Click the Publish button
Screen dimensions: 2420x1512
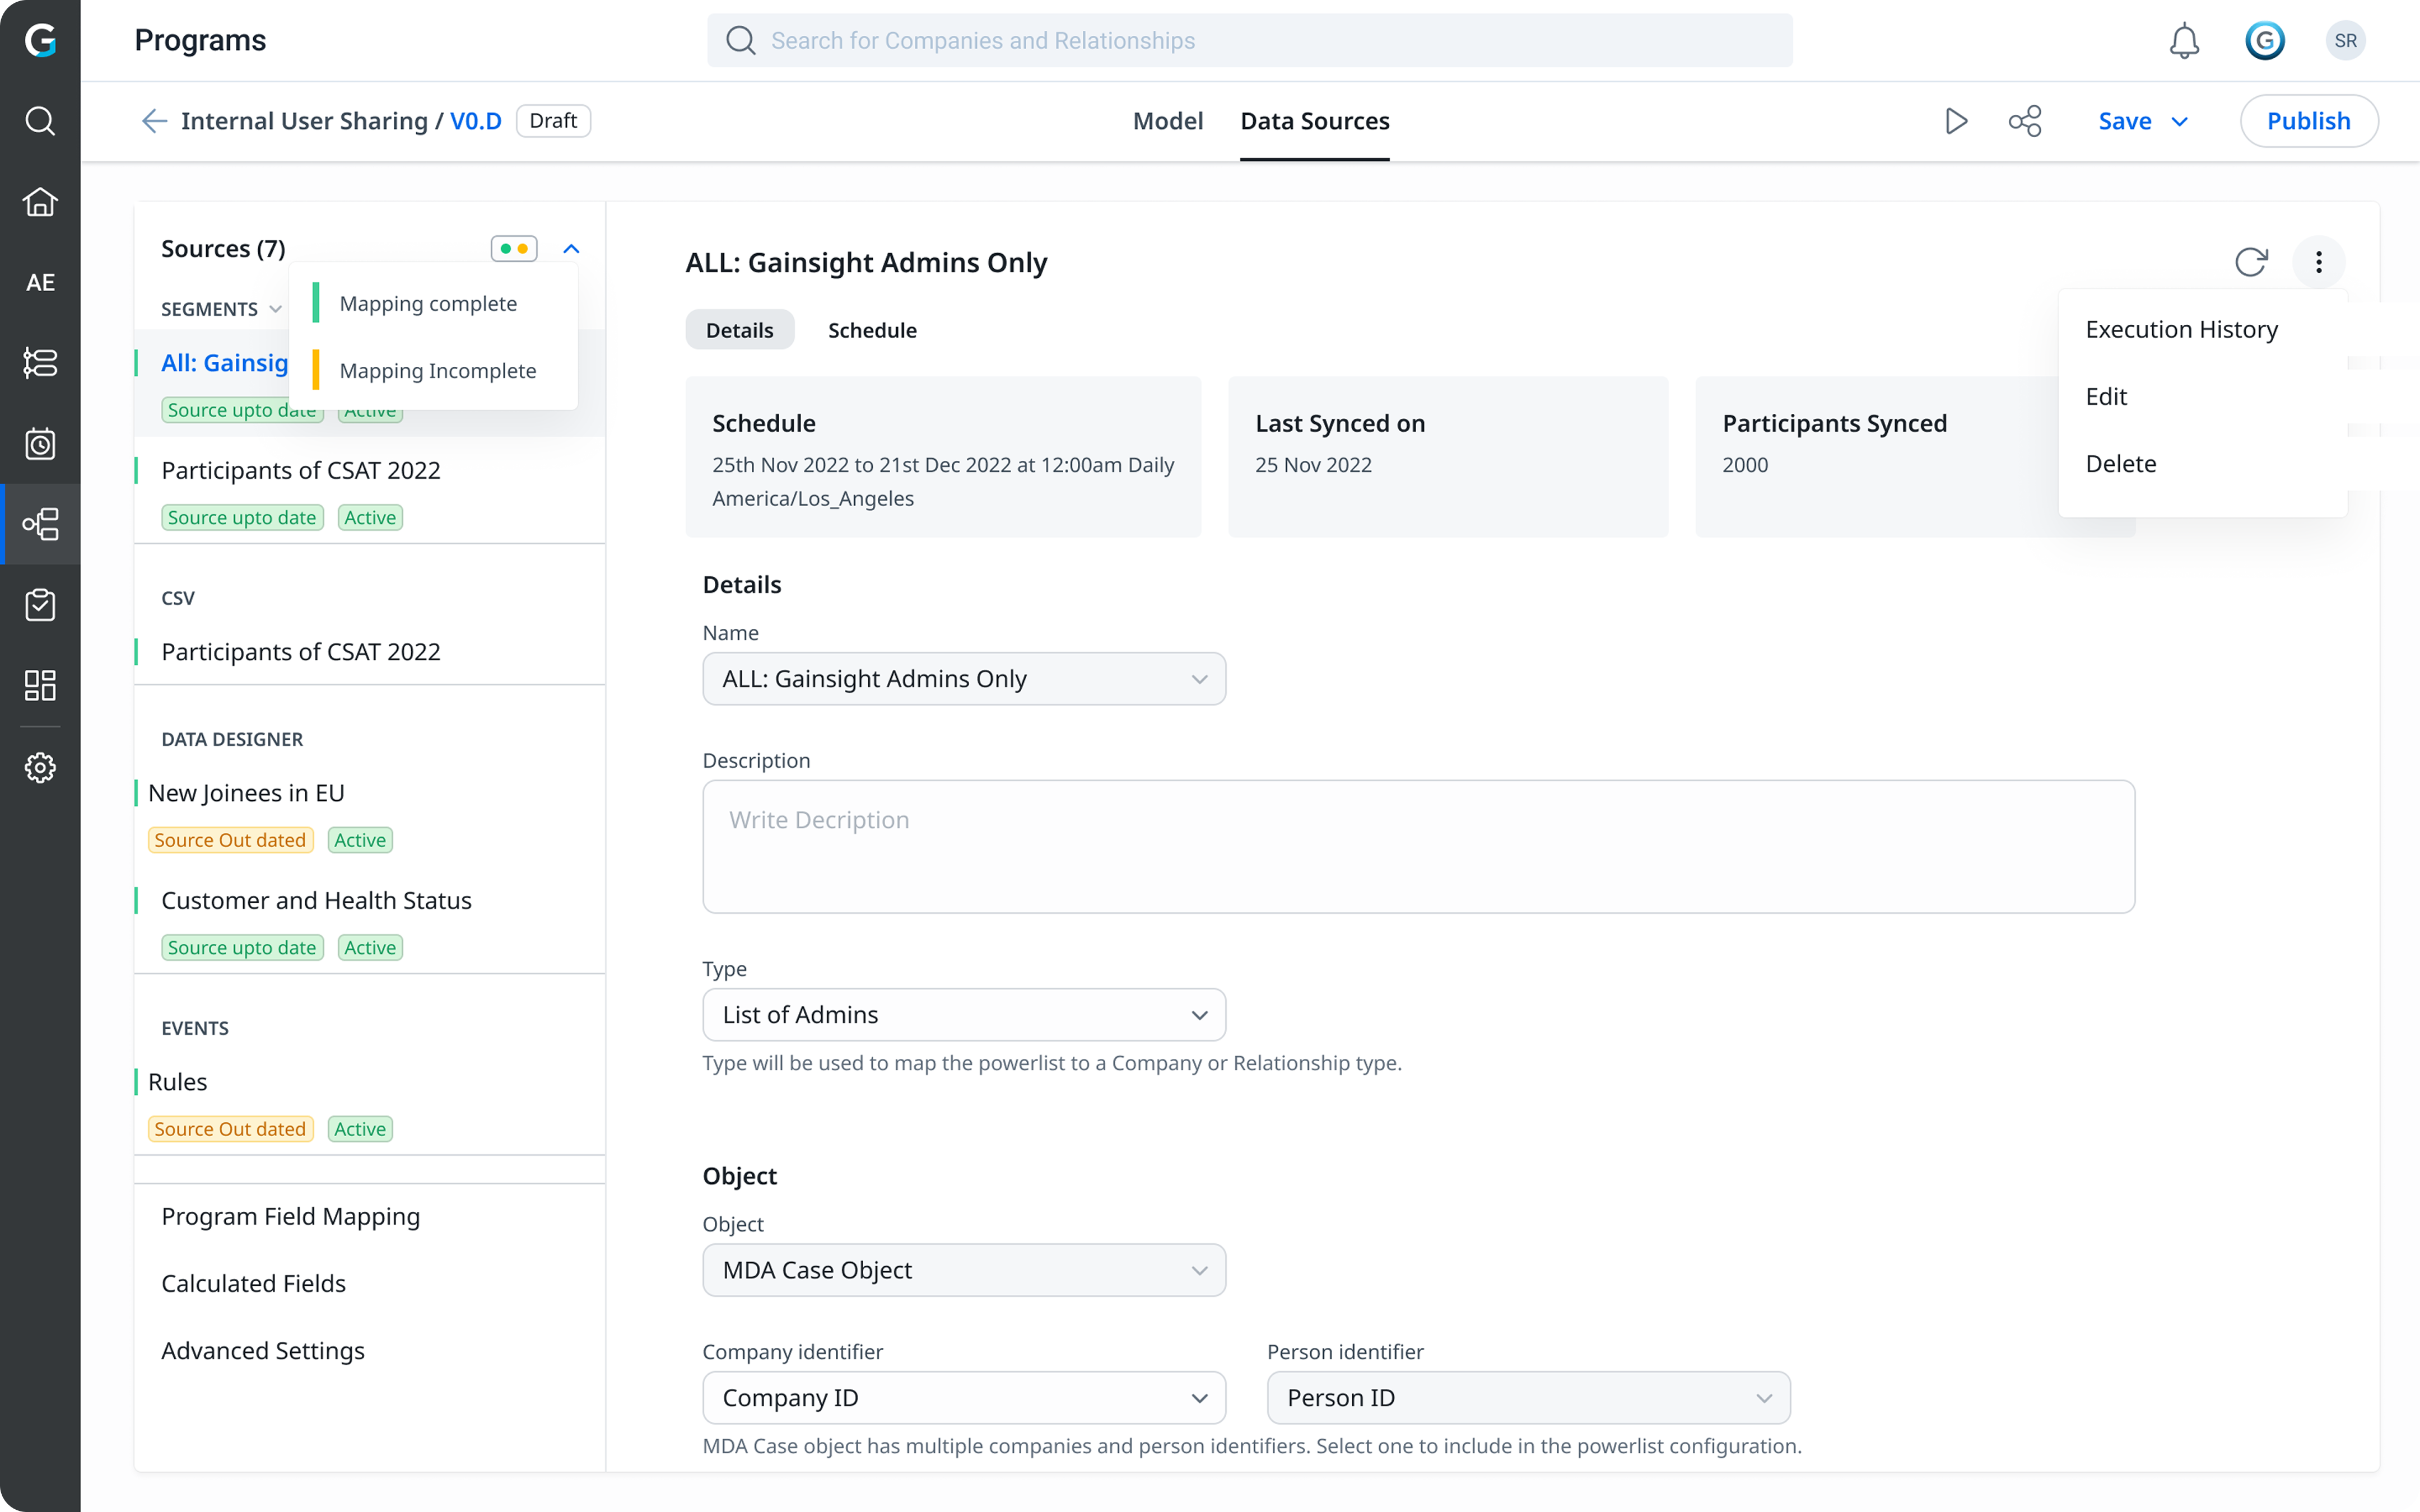point(2308,121)
